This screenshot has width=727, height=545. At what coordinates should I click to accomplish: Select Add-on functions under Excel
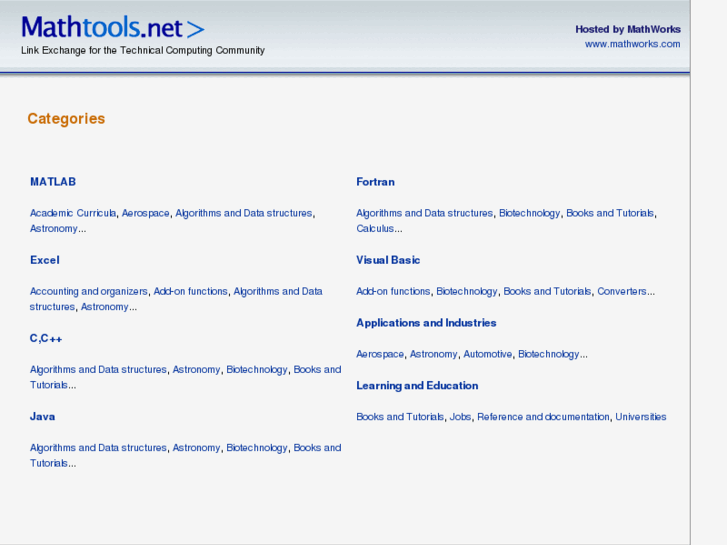click(191, 291)
